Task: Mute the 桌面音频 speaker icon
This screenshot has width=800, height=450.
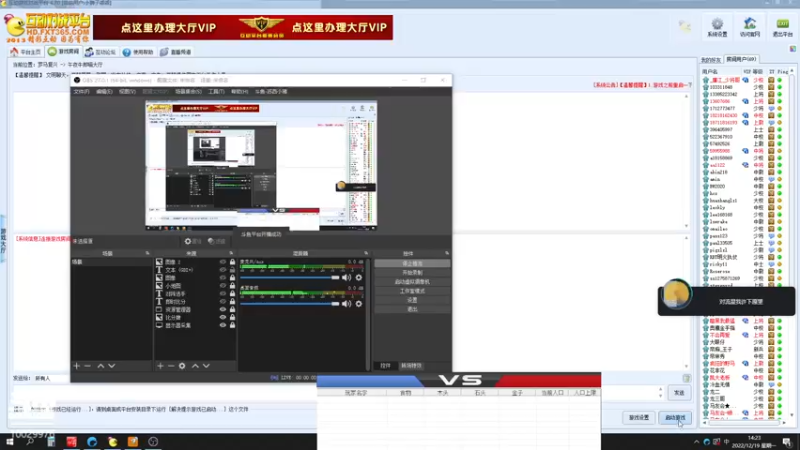Action: (x=346, y=304)
